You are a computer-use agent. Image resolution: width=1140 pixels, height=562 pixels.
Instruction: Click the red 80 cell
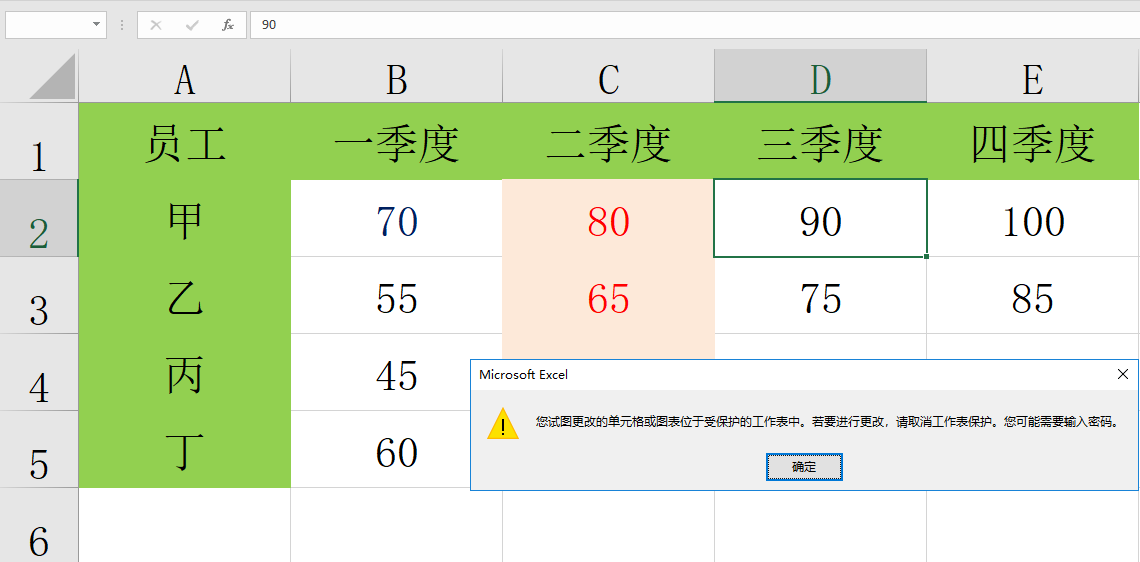tap(608, 218)
